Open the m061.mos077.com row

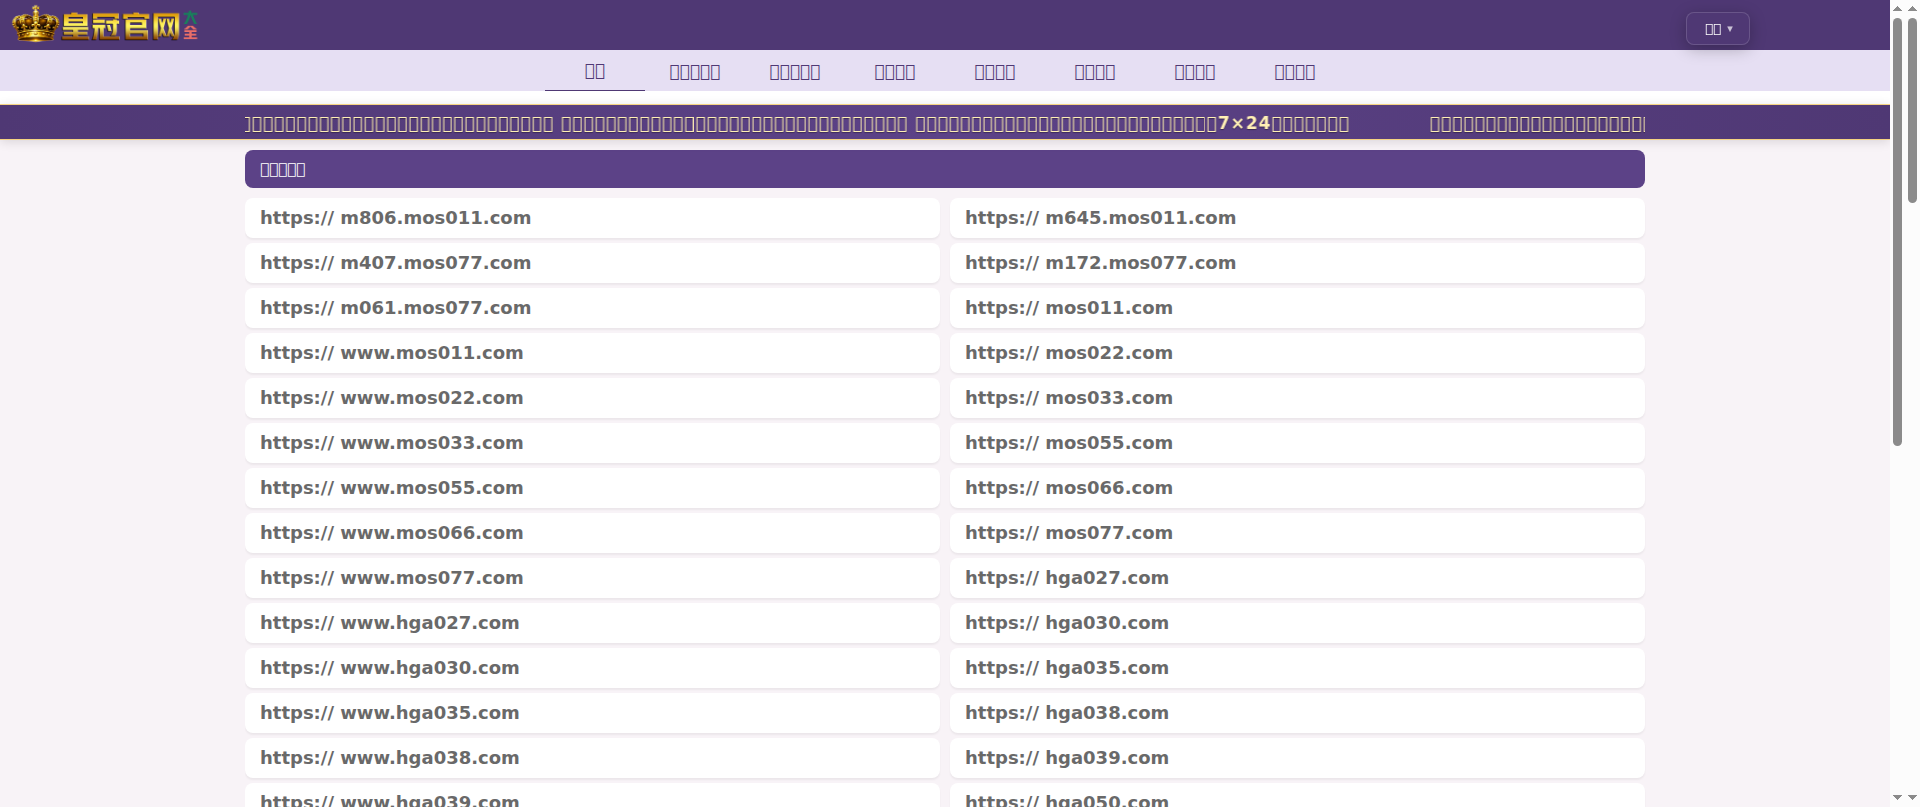[x=592, y=308]
